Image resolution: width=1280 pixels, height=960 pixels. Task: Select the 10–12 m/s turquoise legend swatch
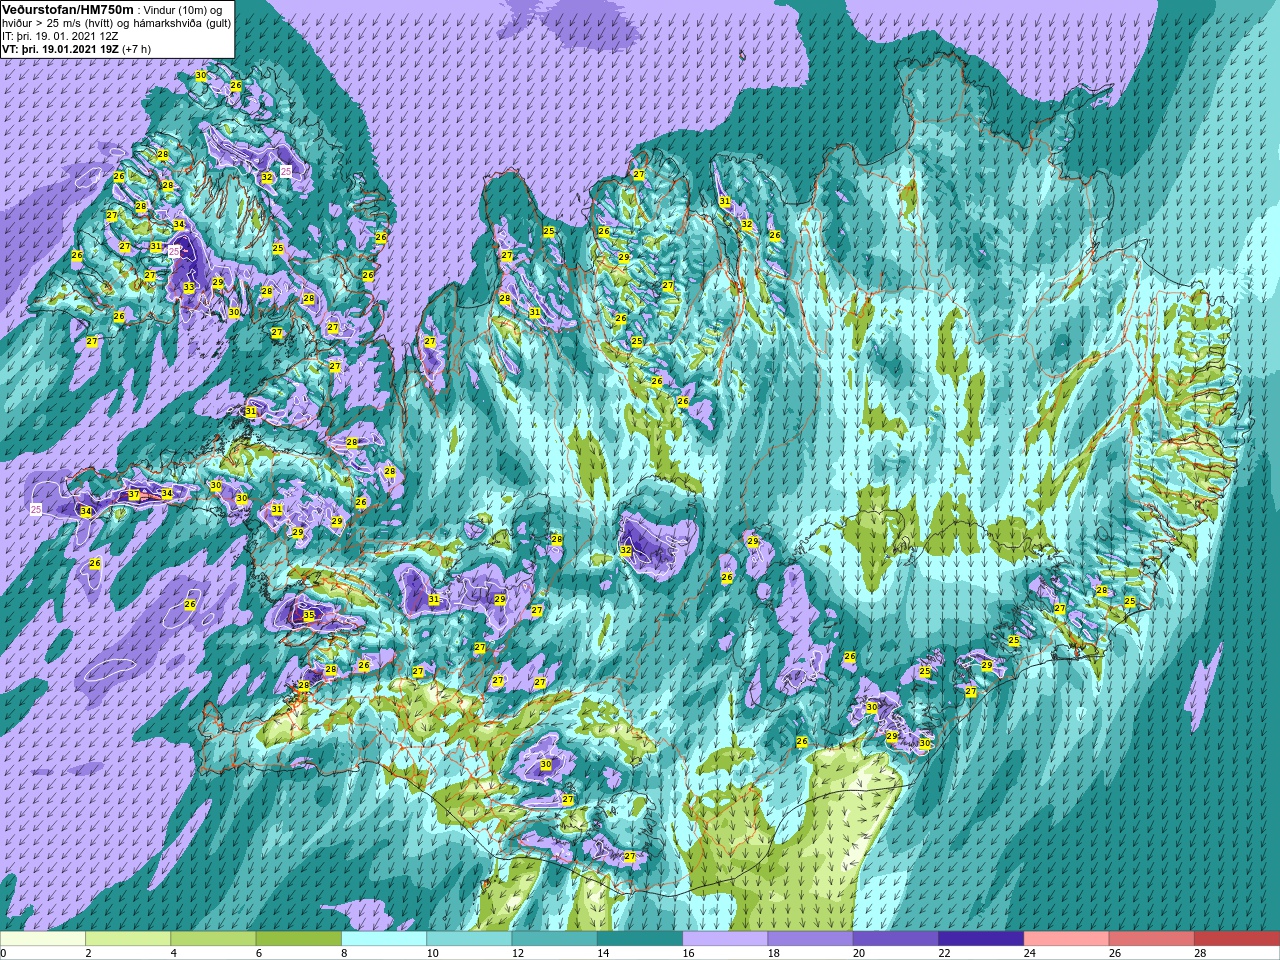click(x=469, y=939)
